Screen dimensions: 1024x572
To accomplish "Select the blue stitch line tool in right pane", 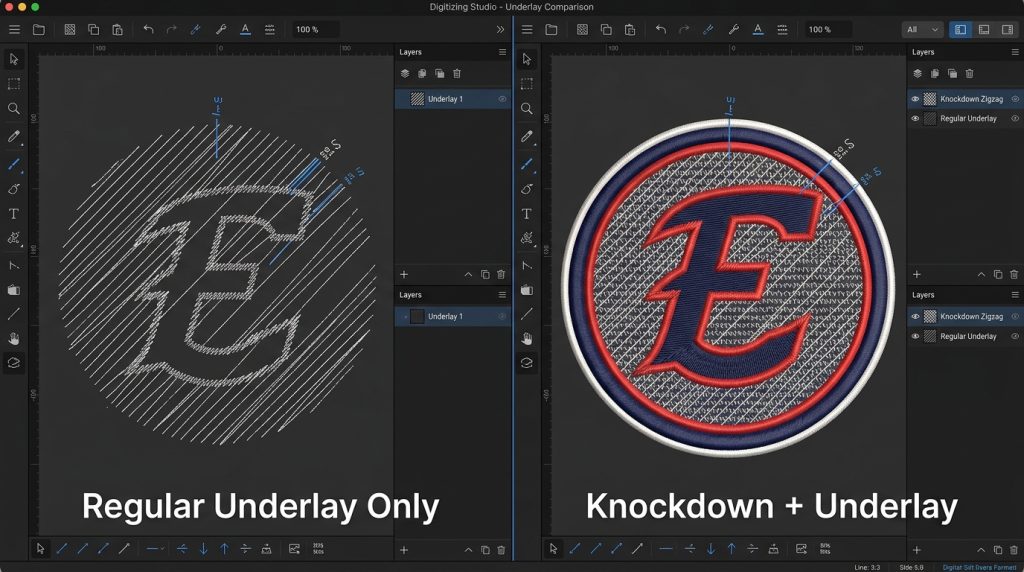I will (526, 164).
